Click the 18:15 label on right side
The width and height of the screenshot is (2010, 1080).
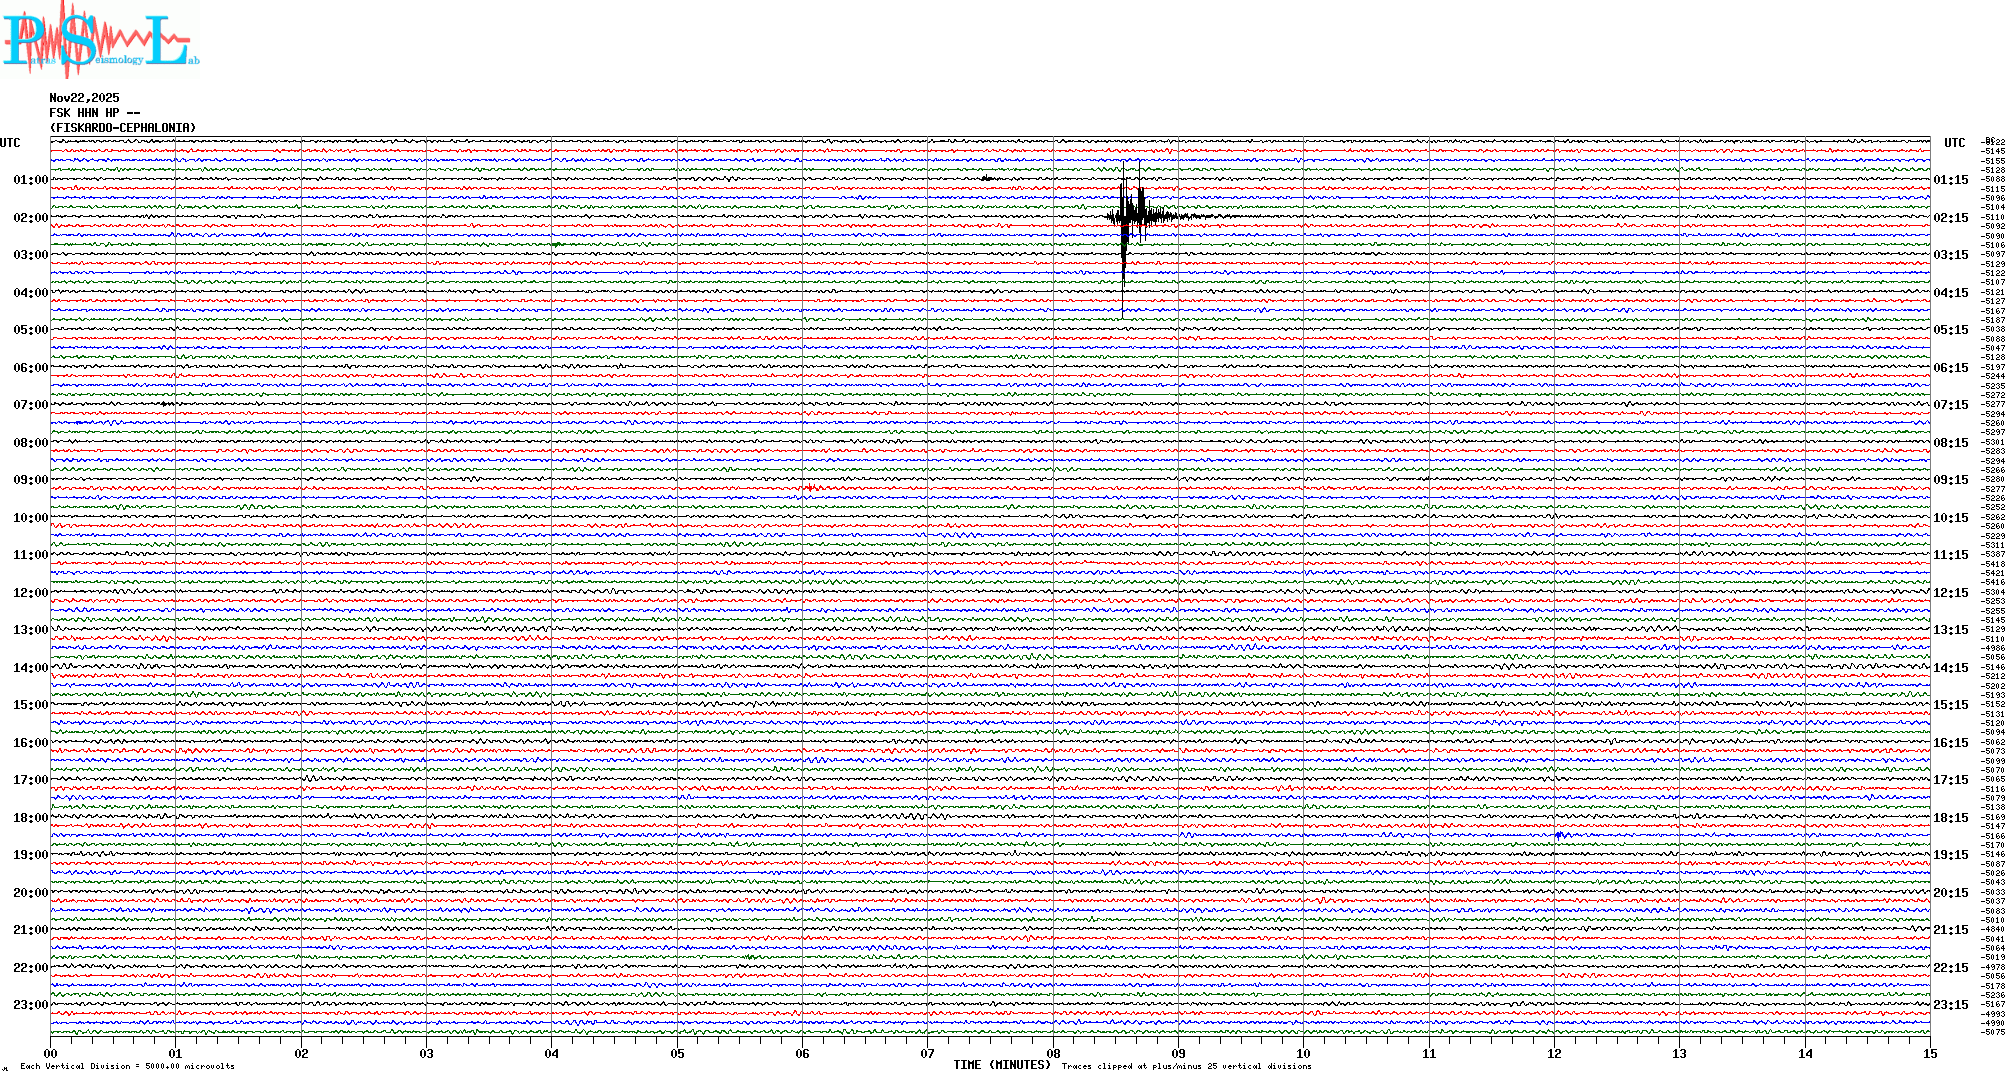click(1950, 818)
